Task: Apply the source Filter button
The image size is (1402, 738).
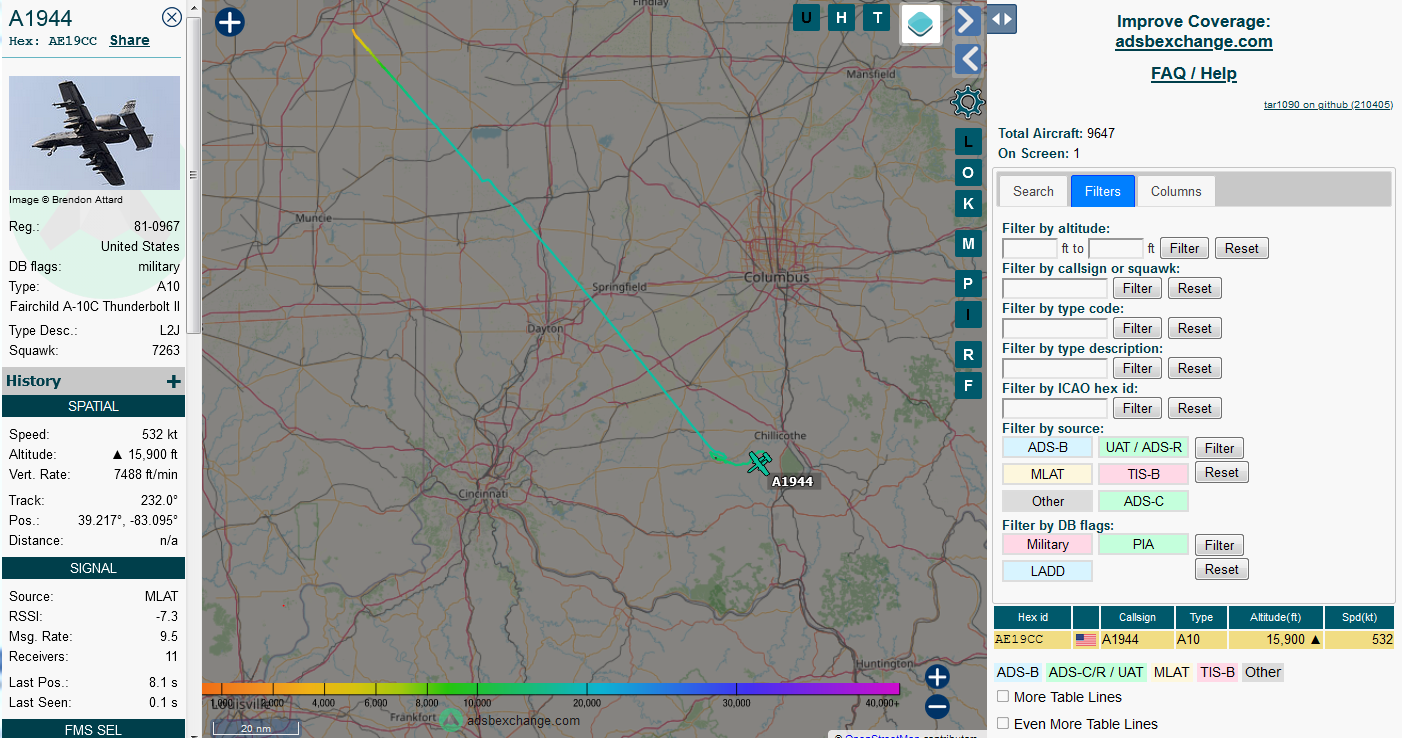Action: 1220,448
